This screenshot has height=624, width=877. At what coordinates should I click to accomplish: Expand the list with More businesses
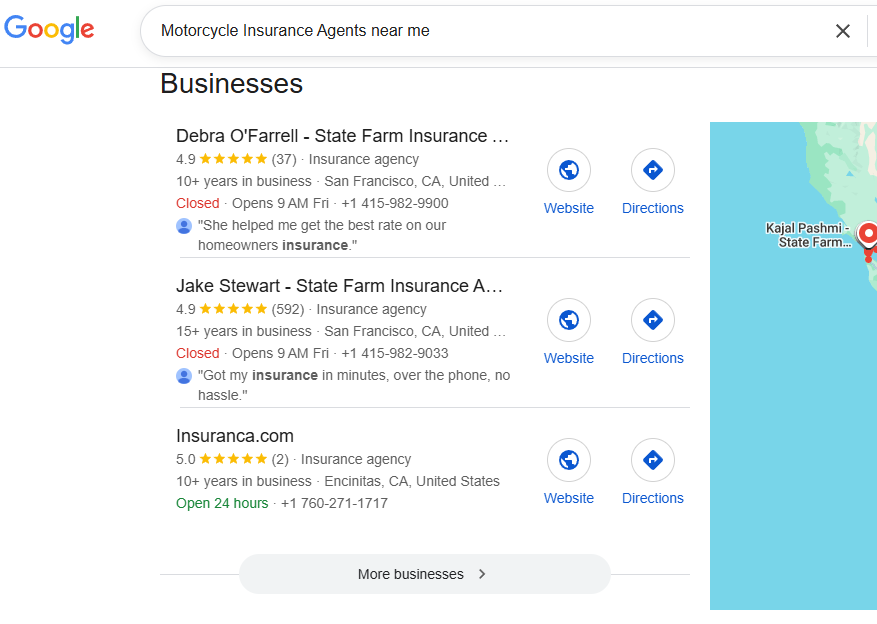[x=424, y=574]
